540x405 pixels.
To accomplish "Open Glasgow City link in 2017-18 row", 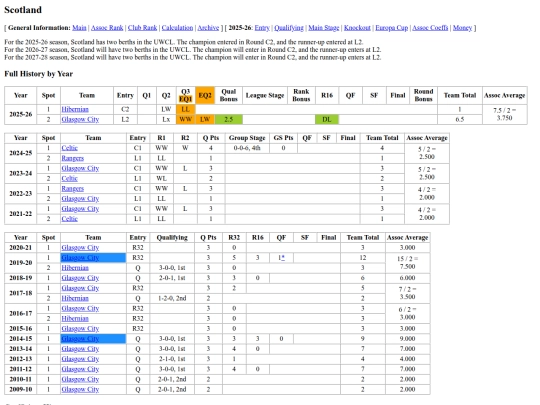I will pyautogui.click(x=80, y=288).
